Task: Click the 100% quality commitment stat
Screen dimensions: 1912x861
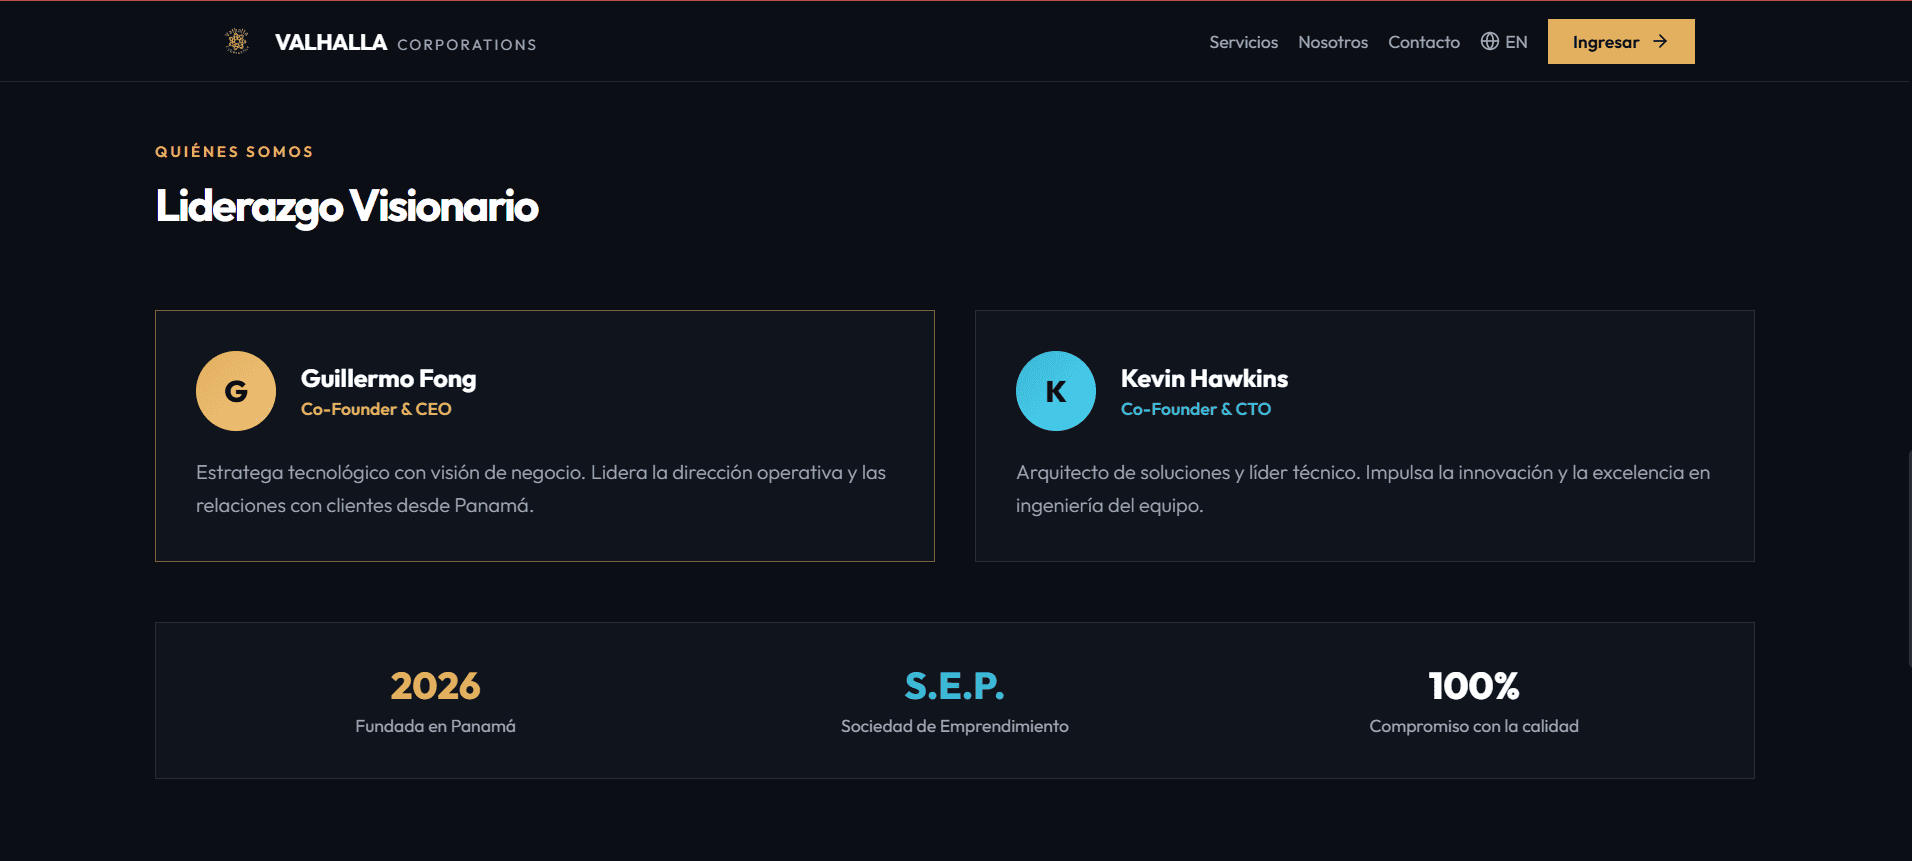Action: click(1474, 686)
